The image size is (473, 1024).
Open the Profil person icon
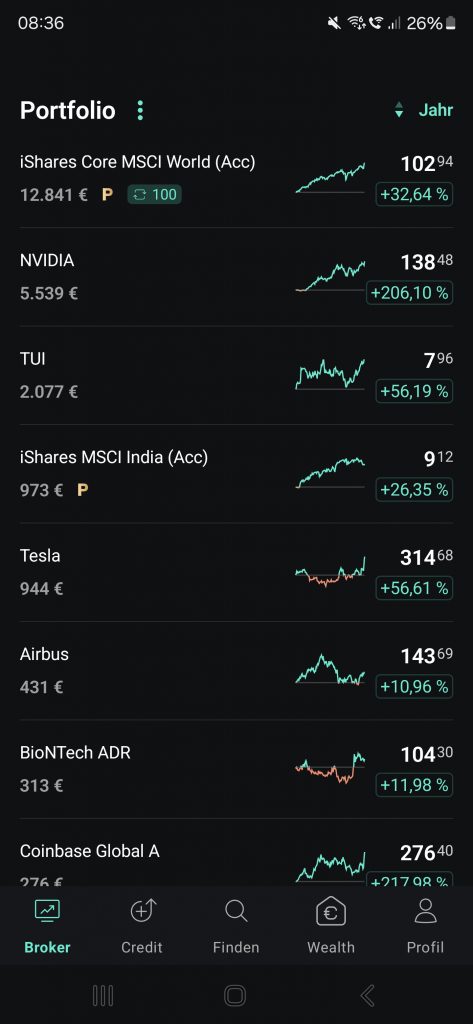pos(425,910)
